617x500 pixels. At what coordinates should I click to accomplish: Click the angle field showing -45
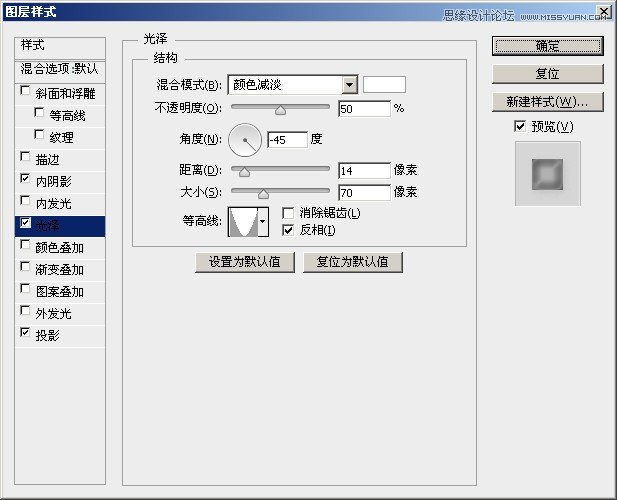(x=287, y=140)
